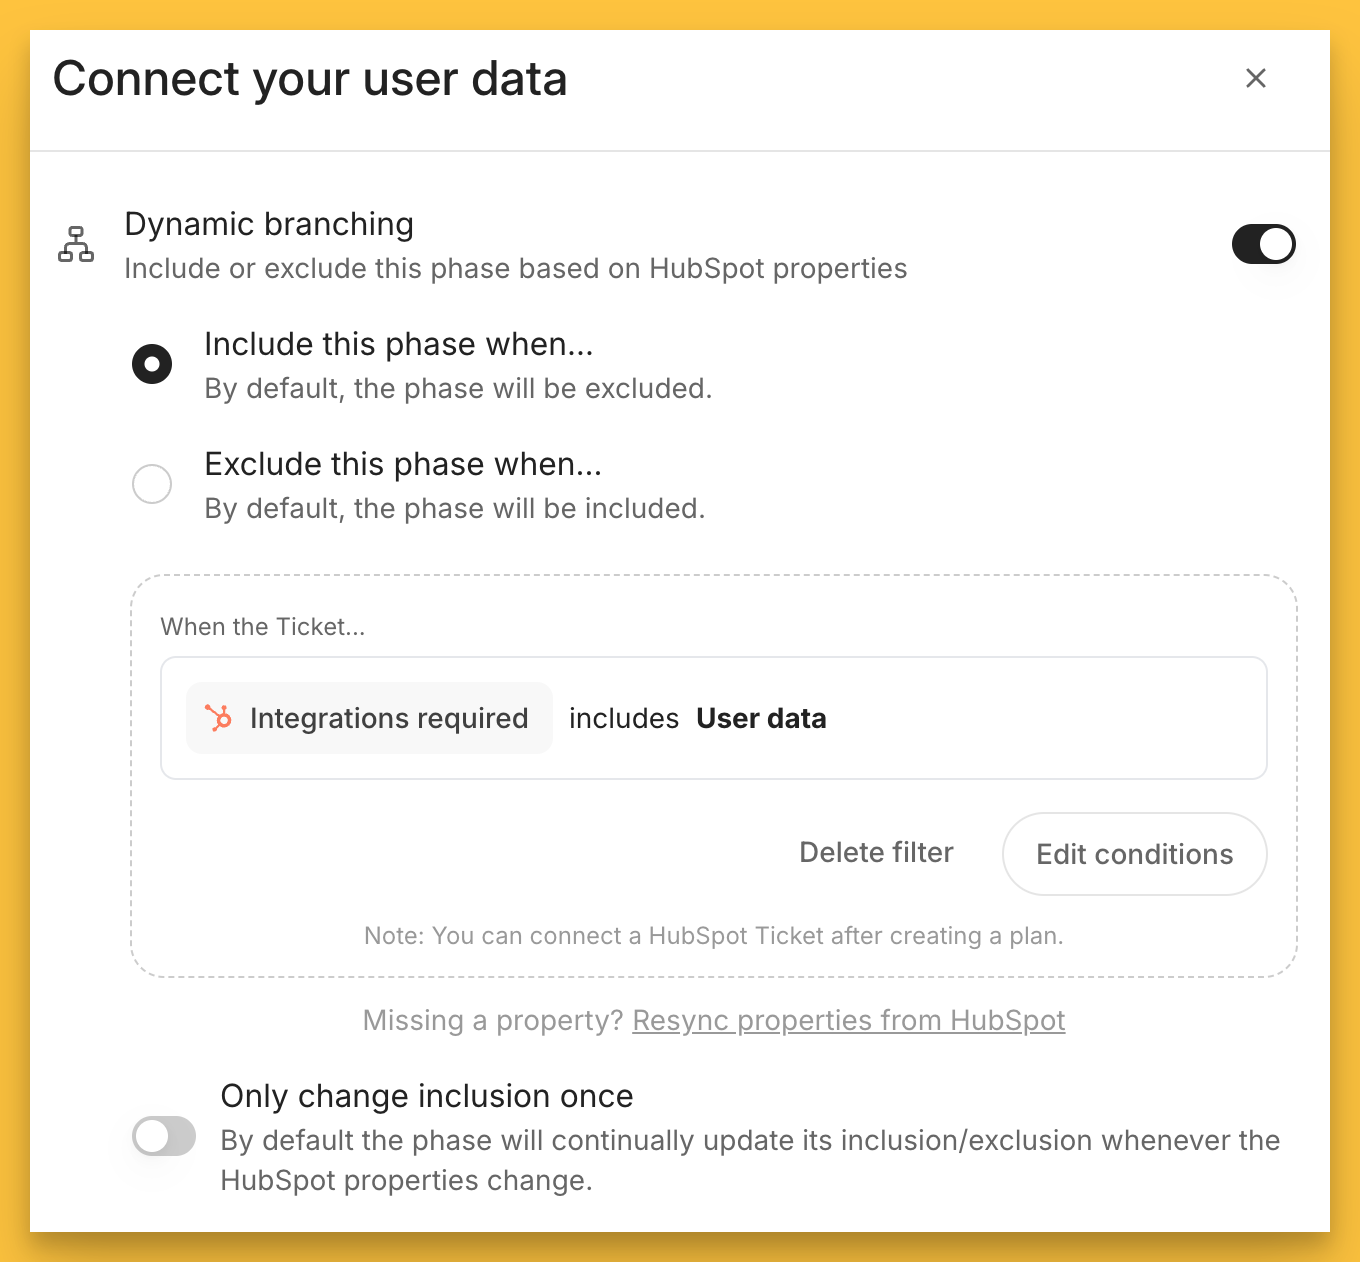Viewport: 1360px width, 1262px height.
Task: Close the Connect your user data dialog
Action: pos(1255,78)
